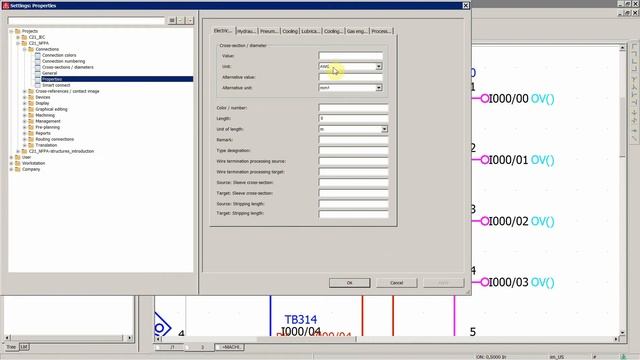Close the Settings: Properties dialog
This screenshot has height=360, width=640.
[x=466, y=5]
